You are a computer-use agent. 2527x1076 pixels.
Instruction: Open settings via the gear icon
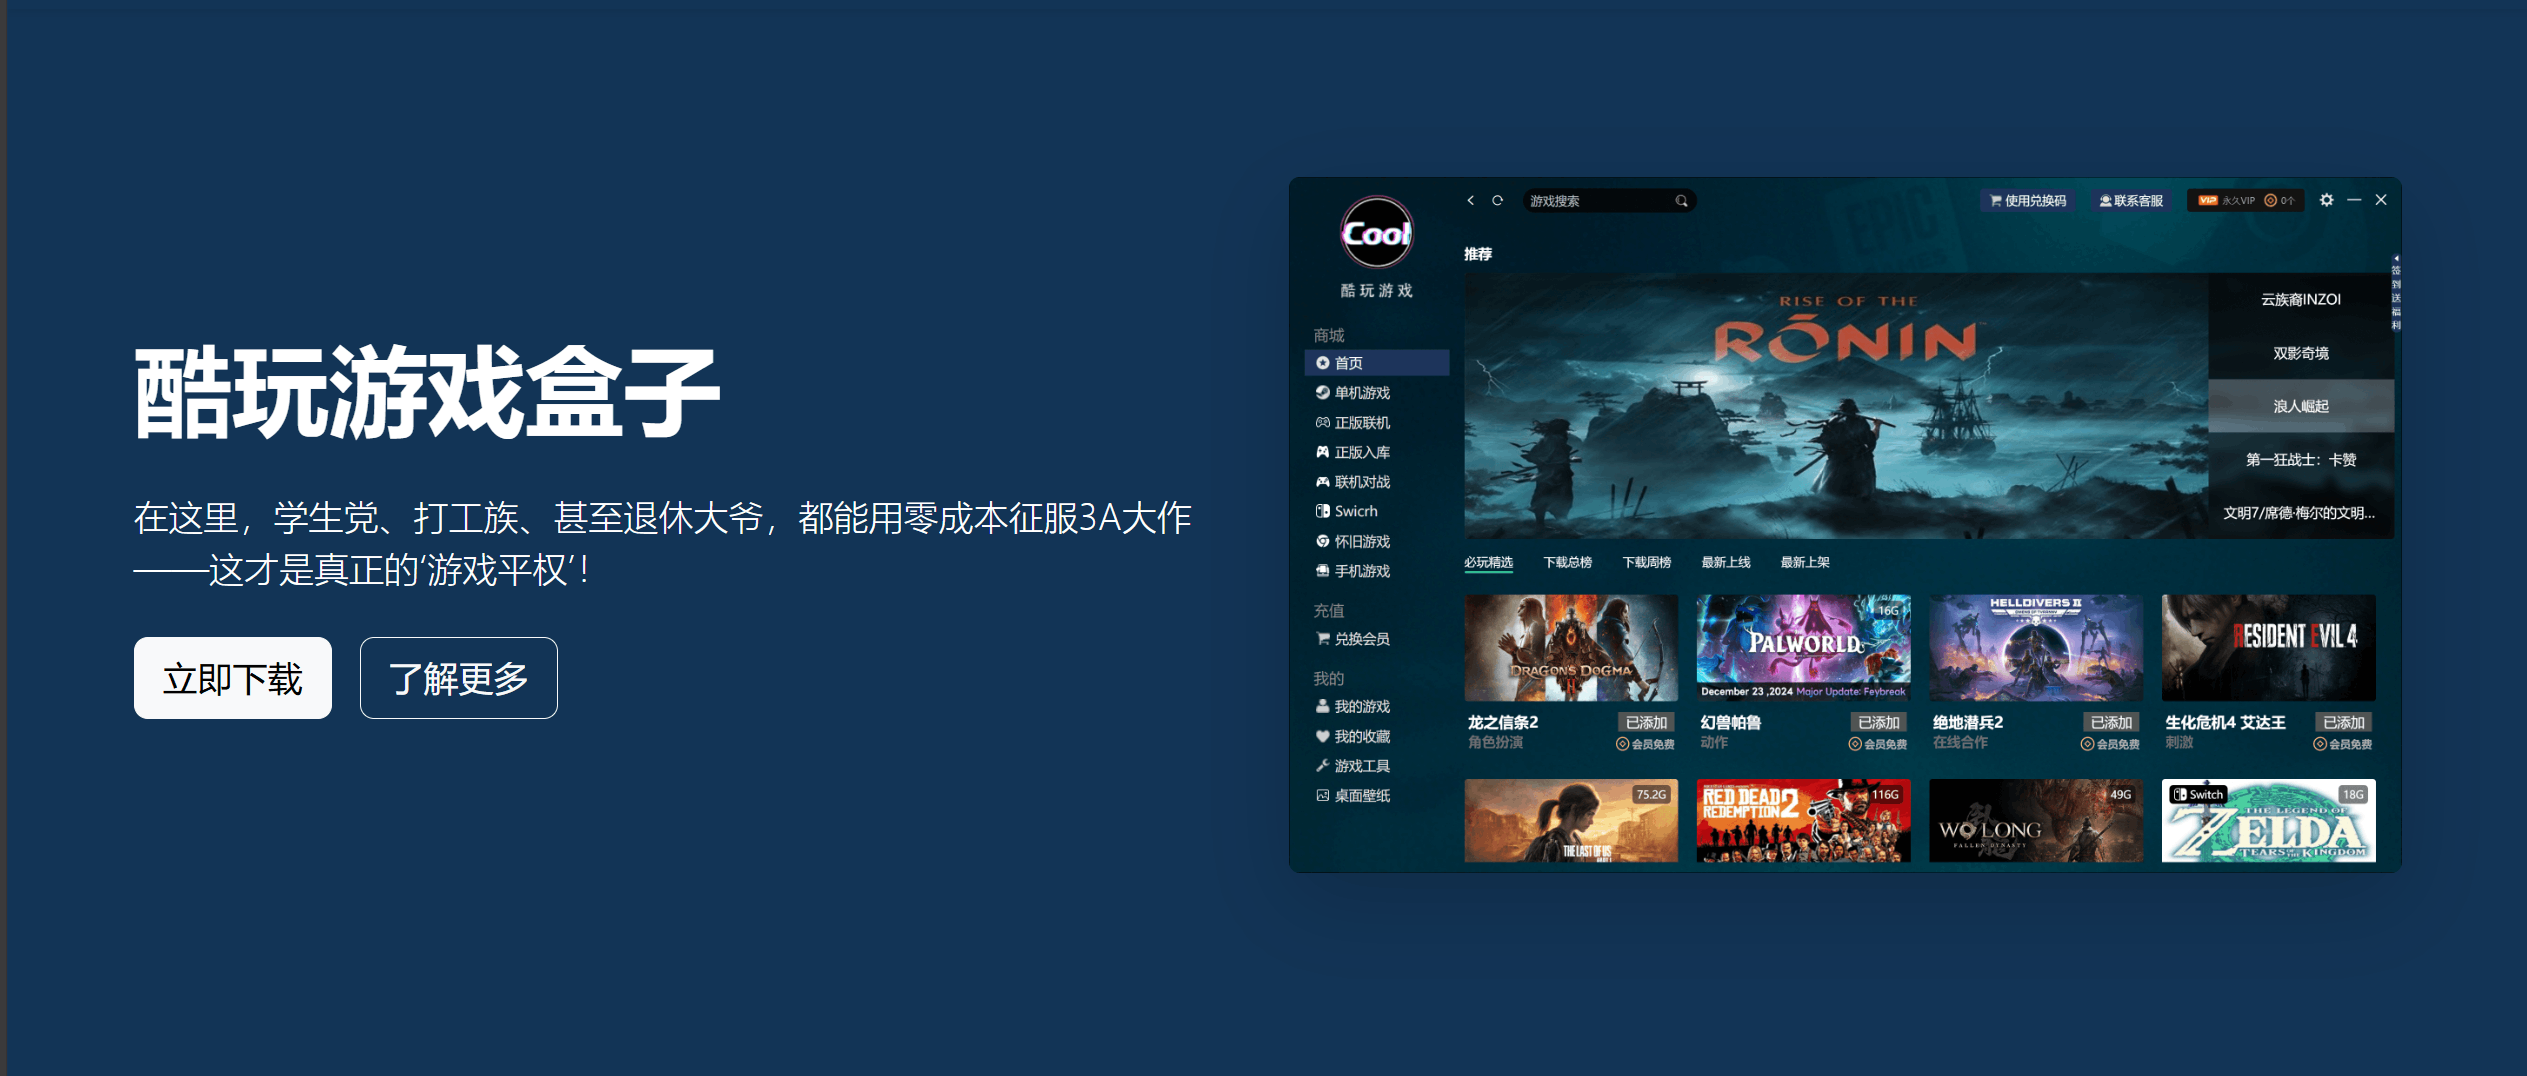(x=2327, y=200)
